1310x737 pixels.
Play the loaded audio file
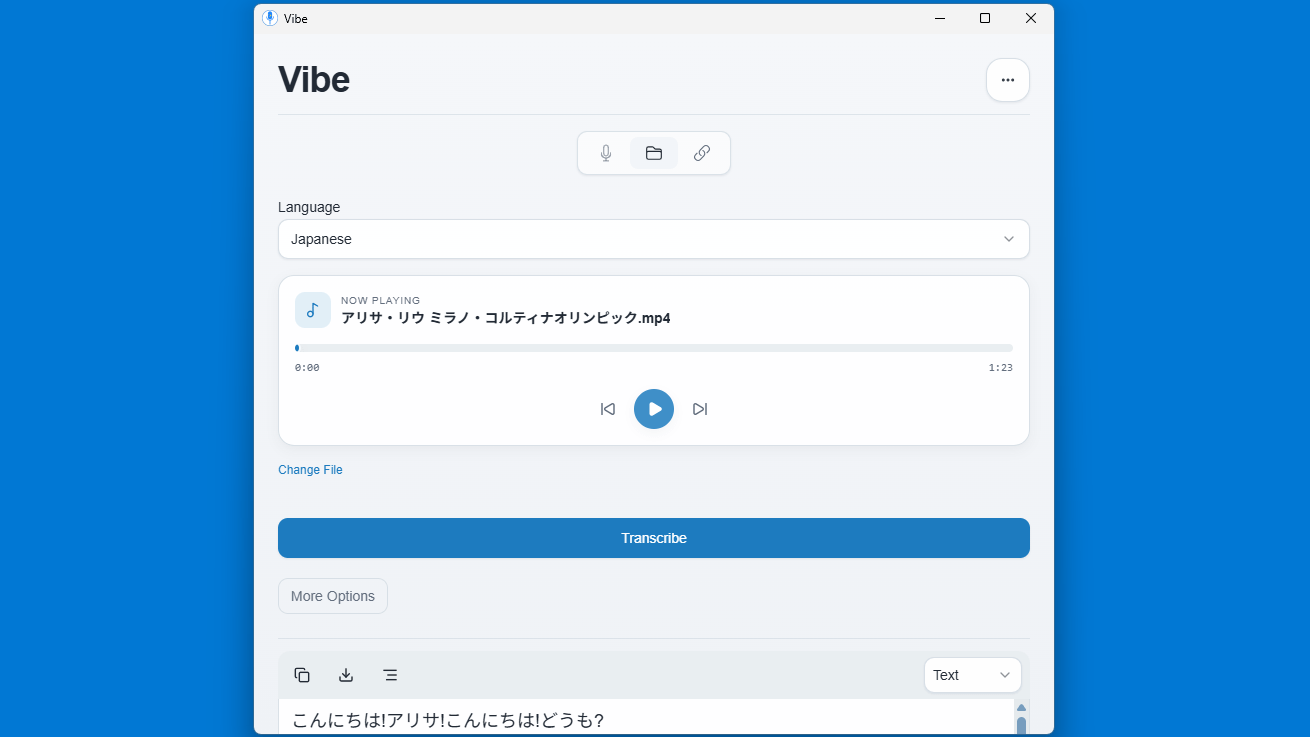click(x=654, y=409)
